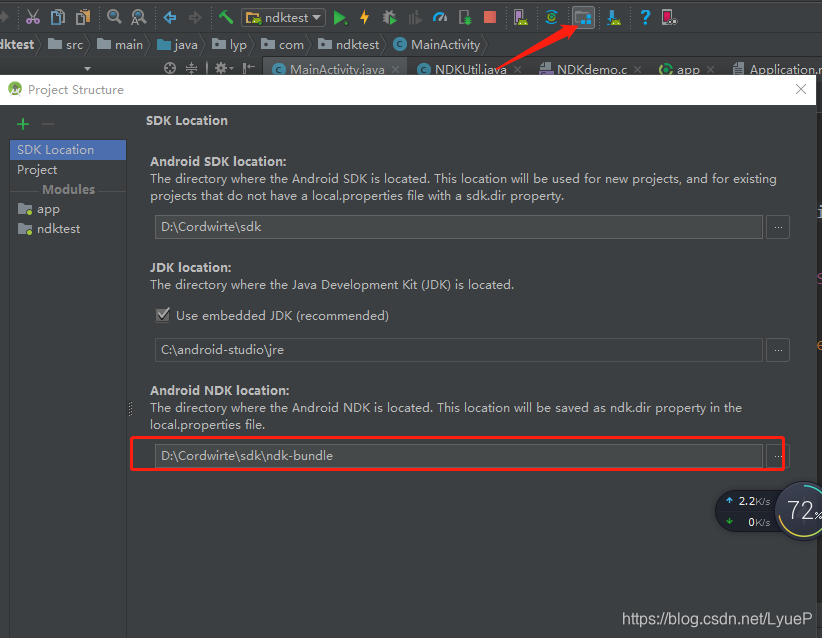The image size is (822, 638).
Task: Click Sync Project with Gradle Files icon
Action: point(551,17)
